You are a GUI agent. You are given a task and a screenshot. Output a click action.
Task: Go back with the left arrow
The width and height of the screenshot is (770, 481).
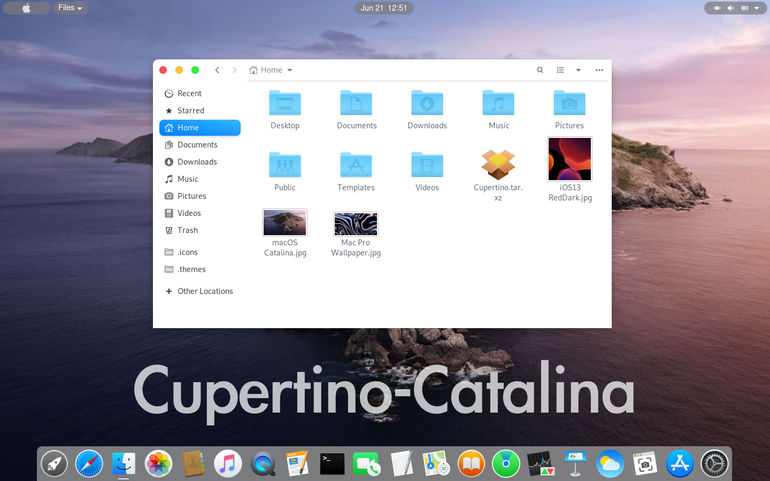217,70
